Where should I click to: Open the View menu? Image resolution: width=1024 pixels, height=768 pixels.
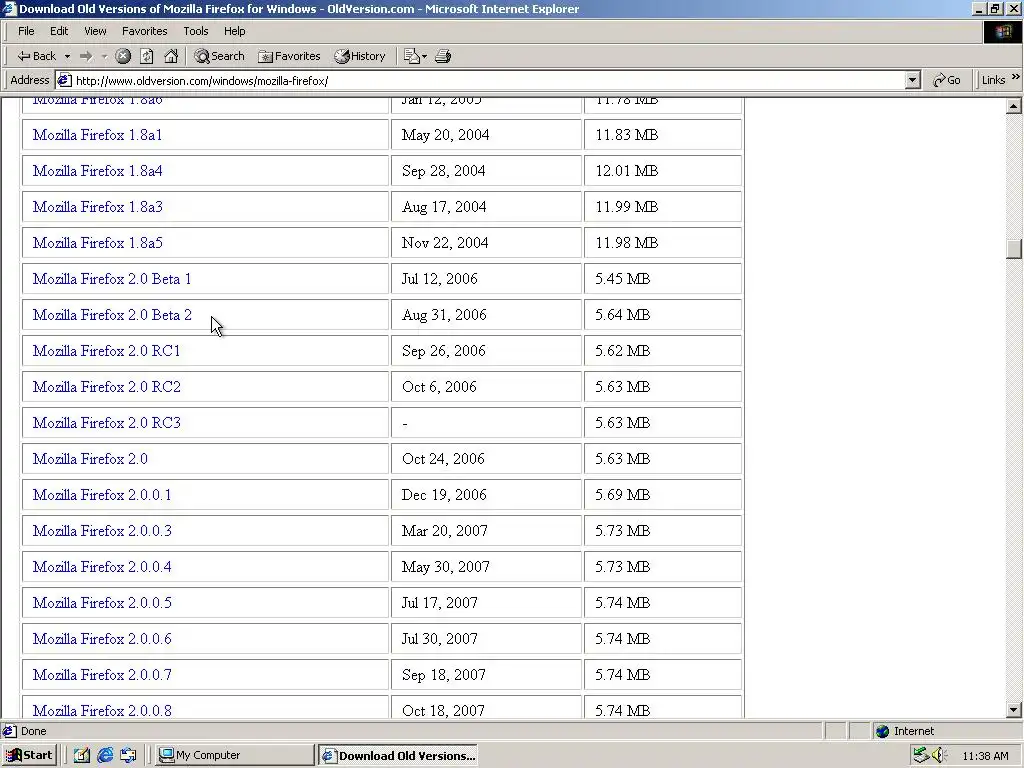(95, 31)
